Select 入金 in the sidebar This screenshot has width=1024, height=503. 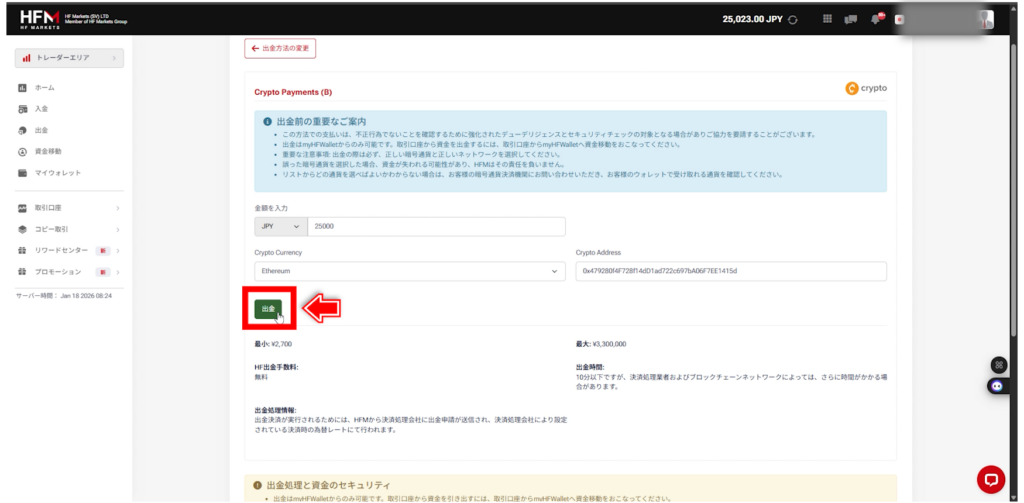(41, 109)
